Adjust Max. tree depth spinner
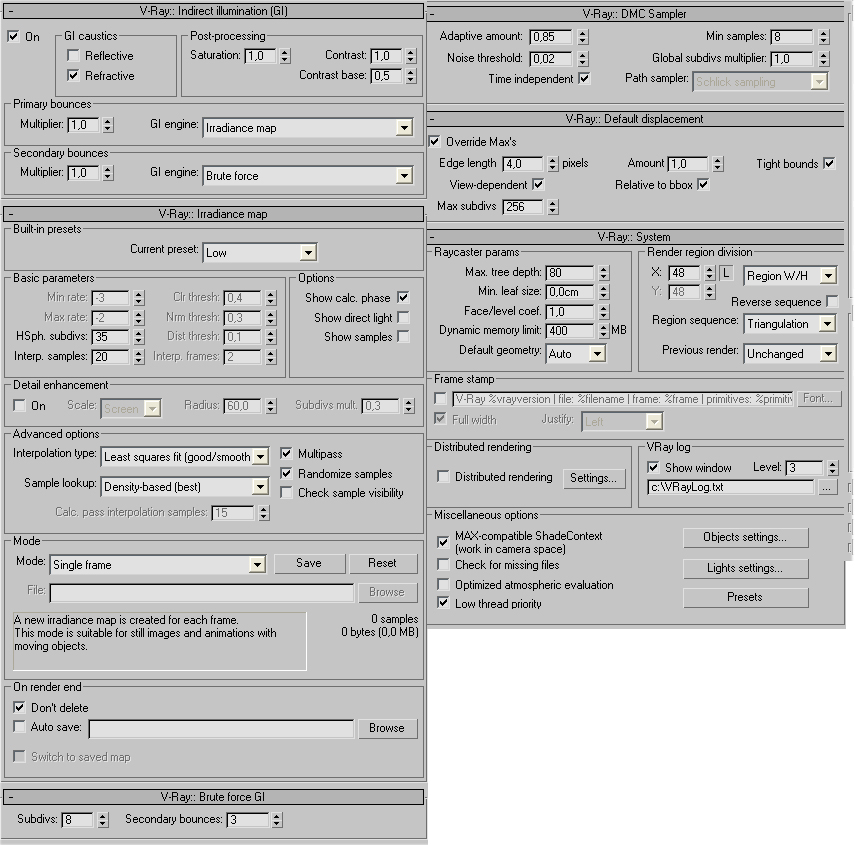 [x=604, y=273]
